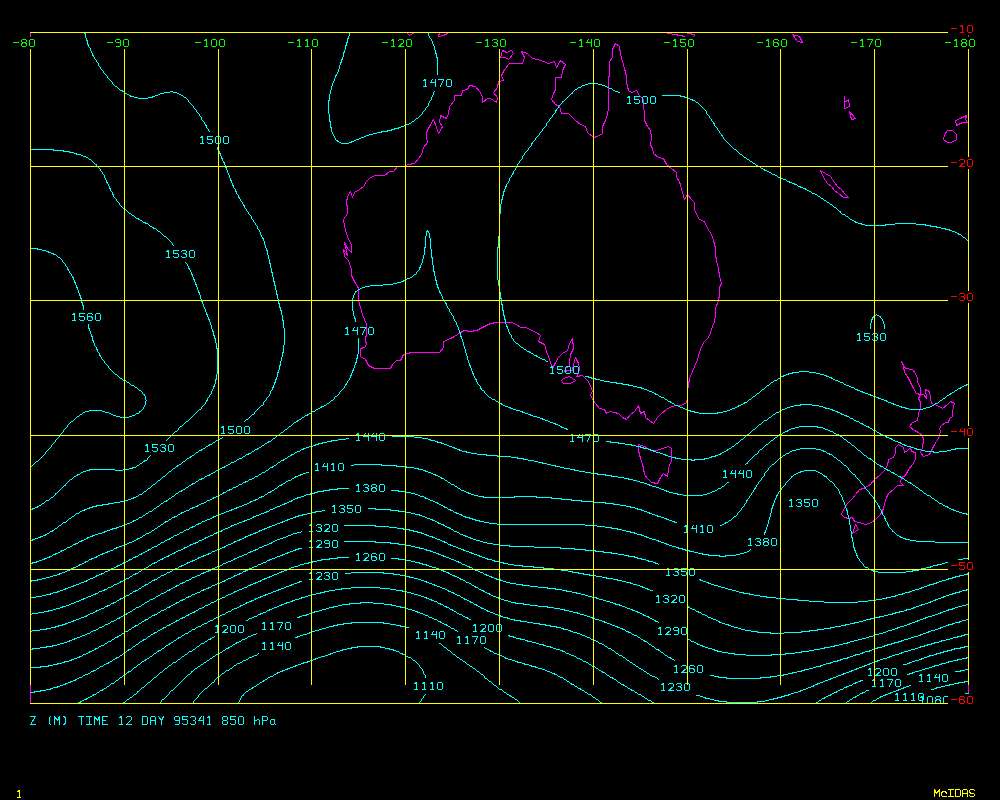
Task: Select the -170 longitude label at top
Action: click(x=867, y=43)
